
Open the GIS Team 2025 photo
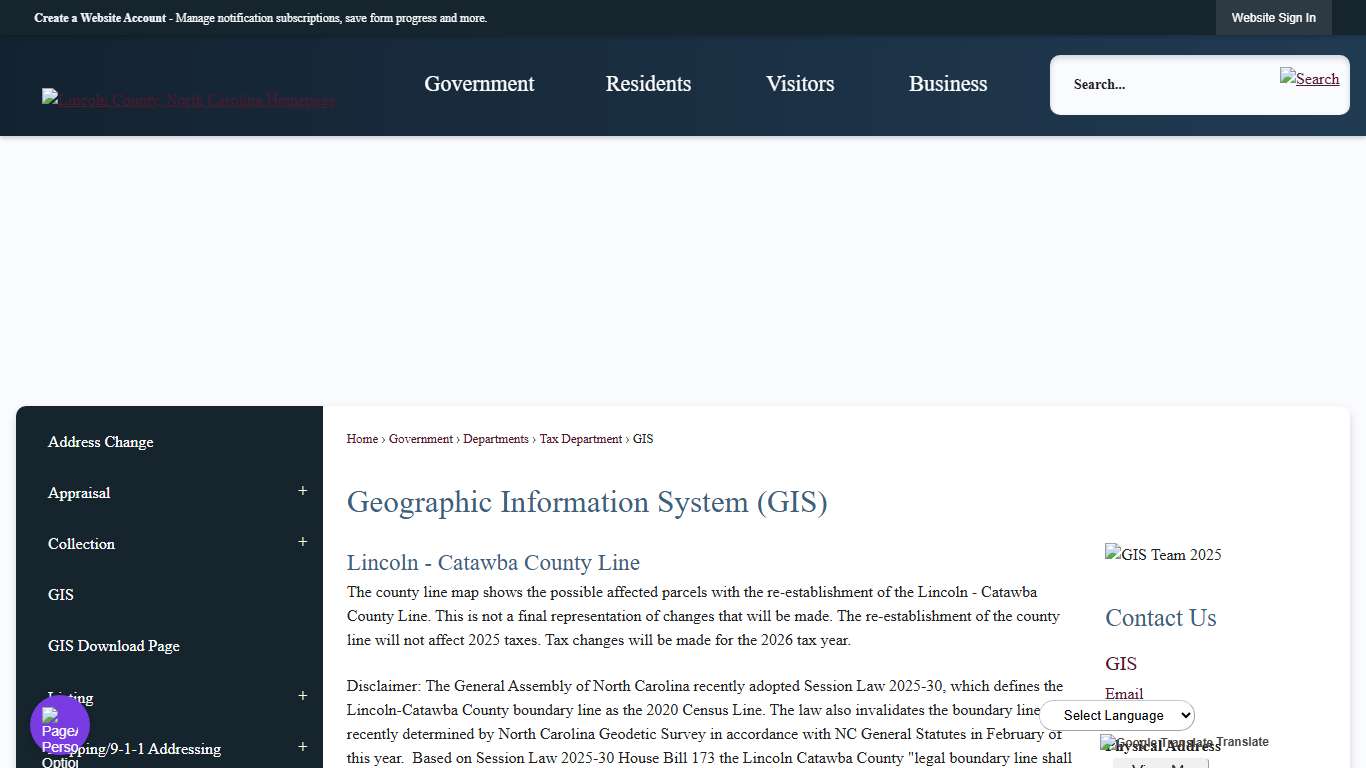click(1163, 554)
